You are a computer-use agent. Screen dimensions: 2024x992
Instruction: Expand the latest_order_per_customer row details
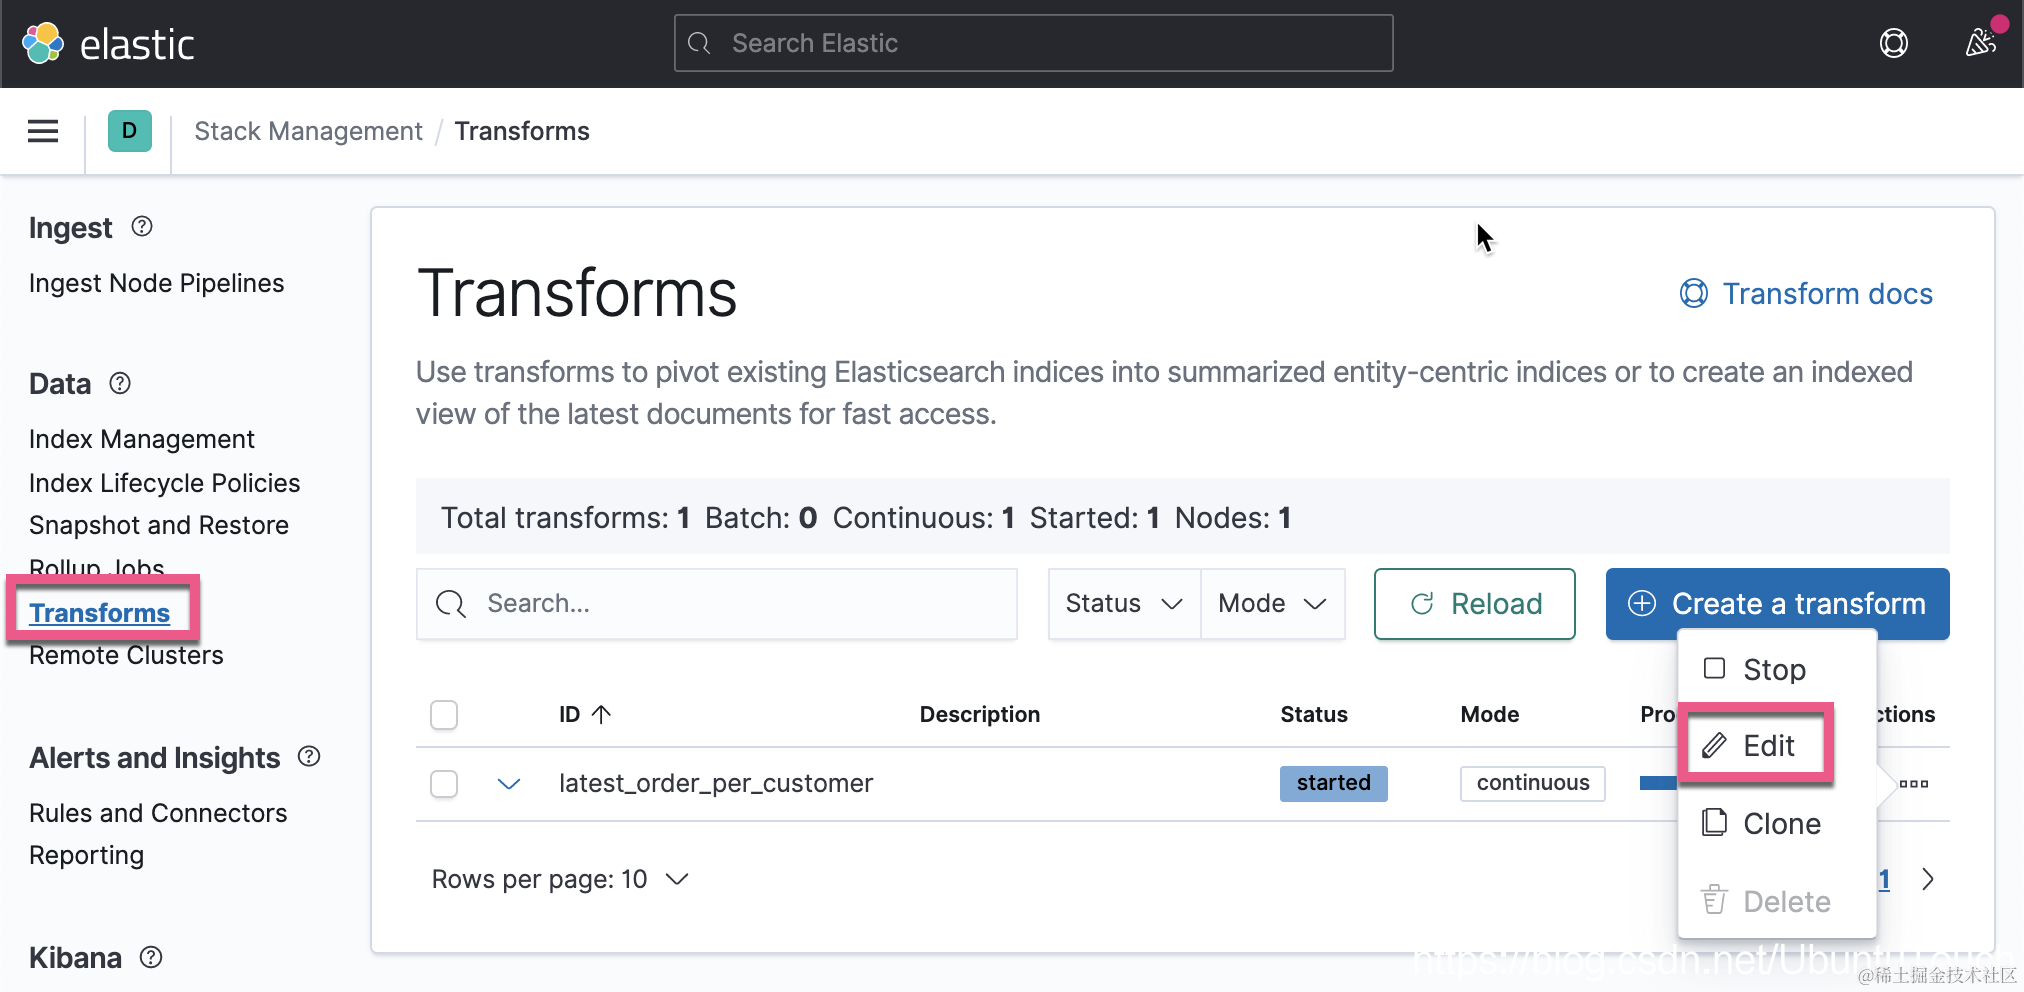509,784
